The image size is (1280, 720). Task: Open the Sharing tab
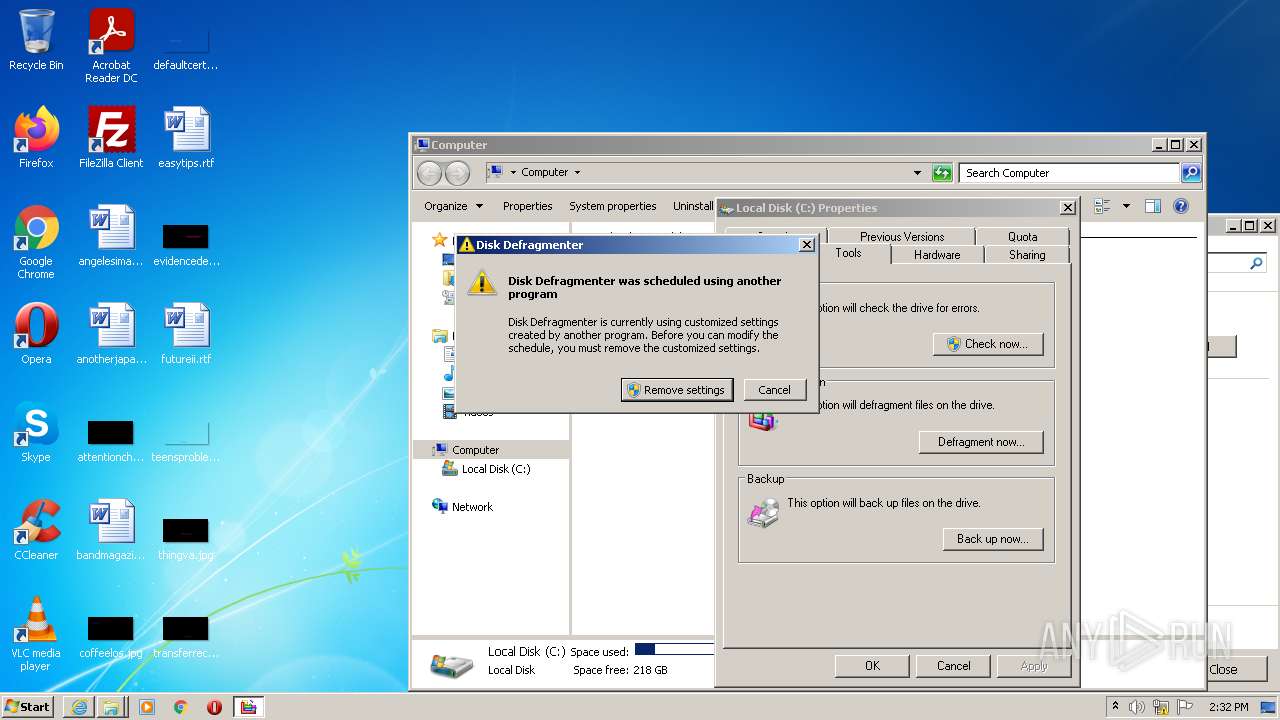point(1027,255)
